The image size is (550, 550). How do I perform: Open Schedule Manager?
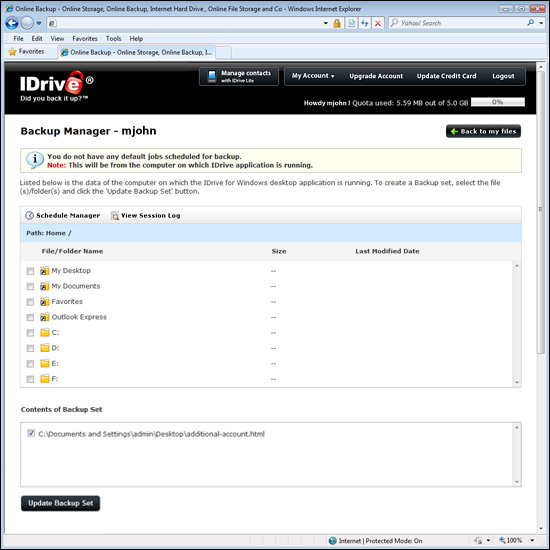(x=62, y=215)
